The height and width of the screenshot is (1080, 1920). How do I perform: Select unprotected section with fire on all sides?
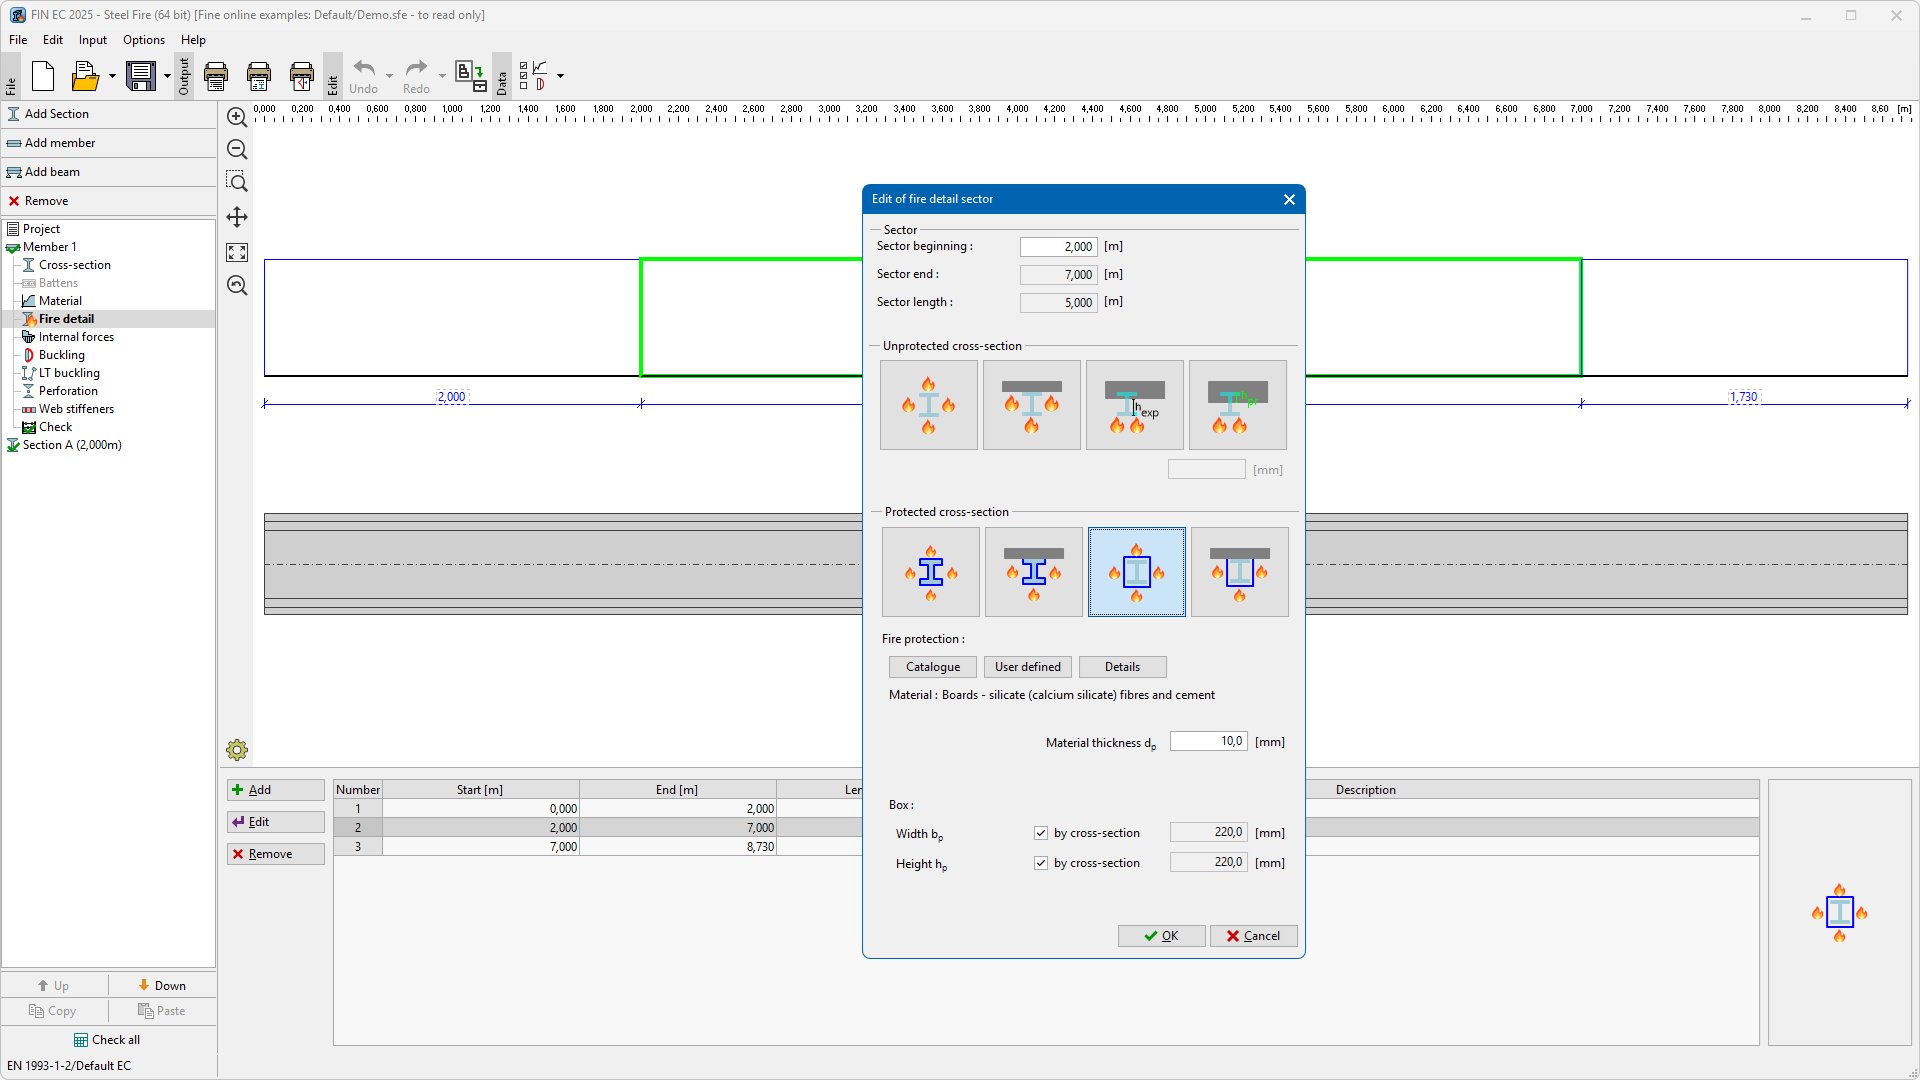928,405
